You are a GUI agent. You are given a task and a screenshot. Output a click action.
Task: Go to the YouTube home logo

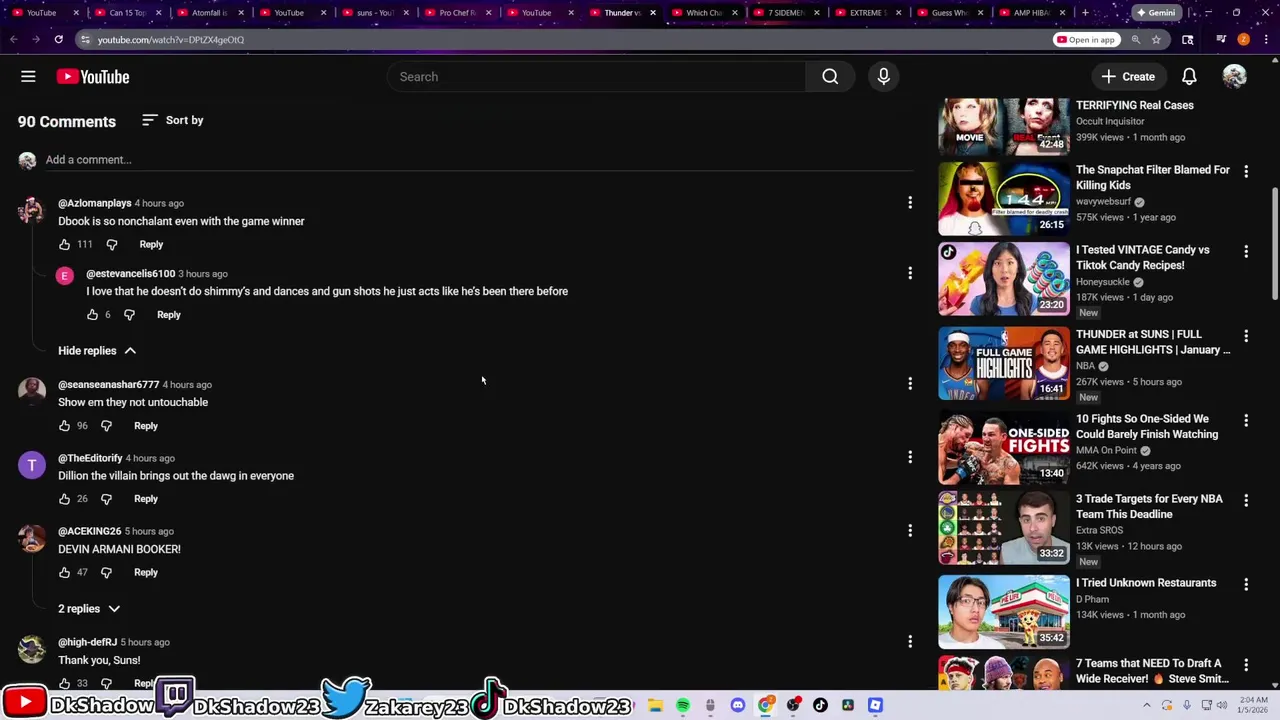coord(93,77)
